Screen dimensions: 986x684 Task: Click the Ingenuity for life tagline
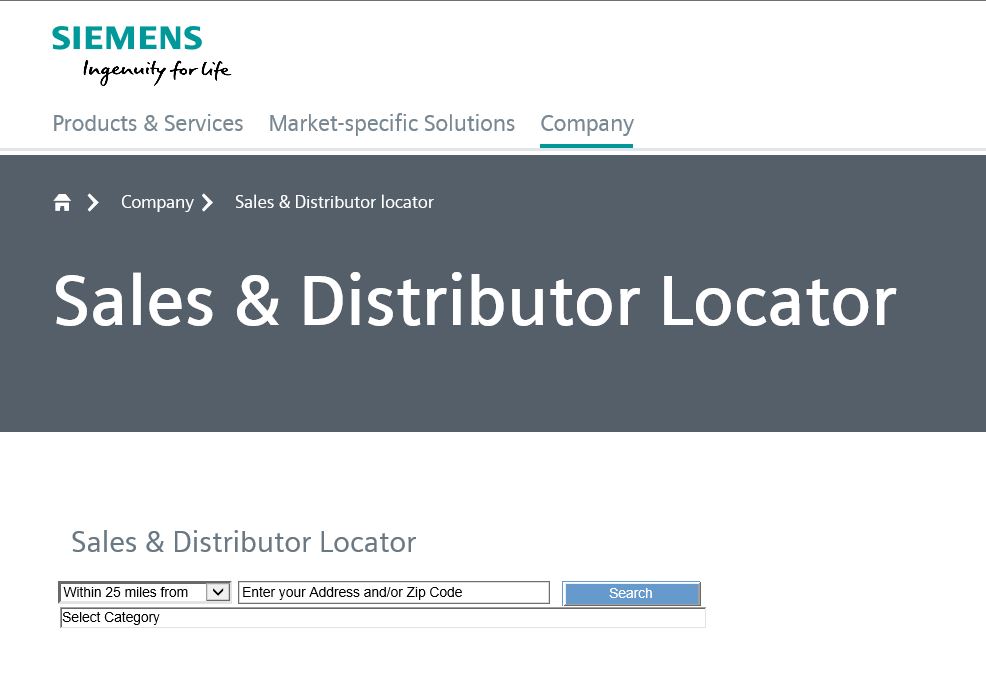(157, 70)
